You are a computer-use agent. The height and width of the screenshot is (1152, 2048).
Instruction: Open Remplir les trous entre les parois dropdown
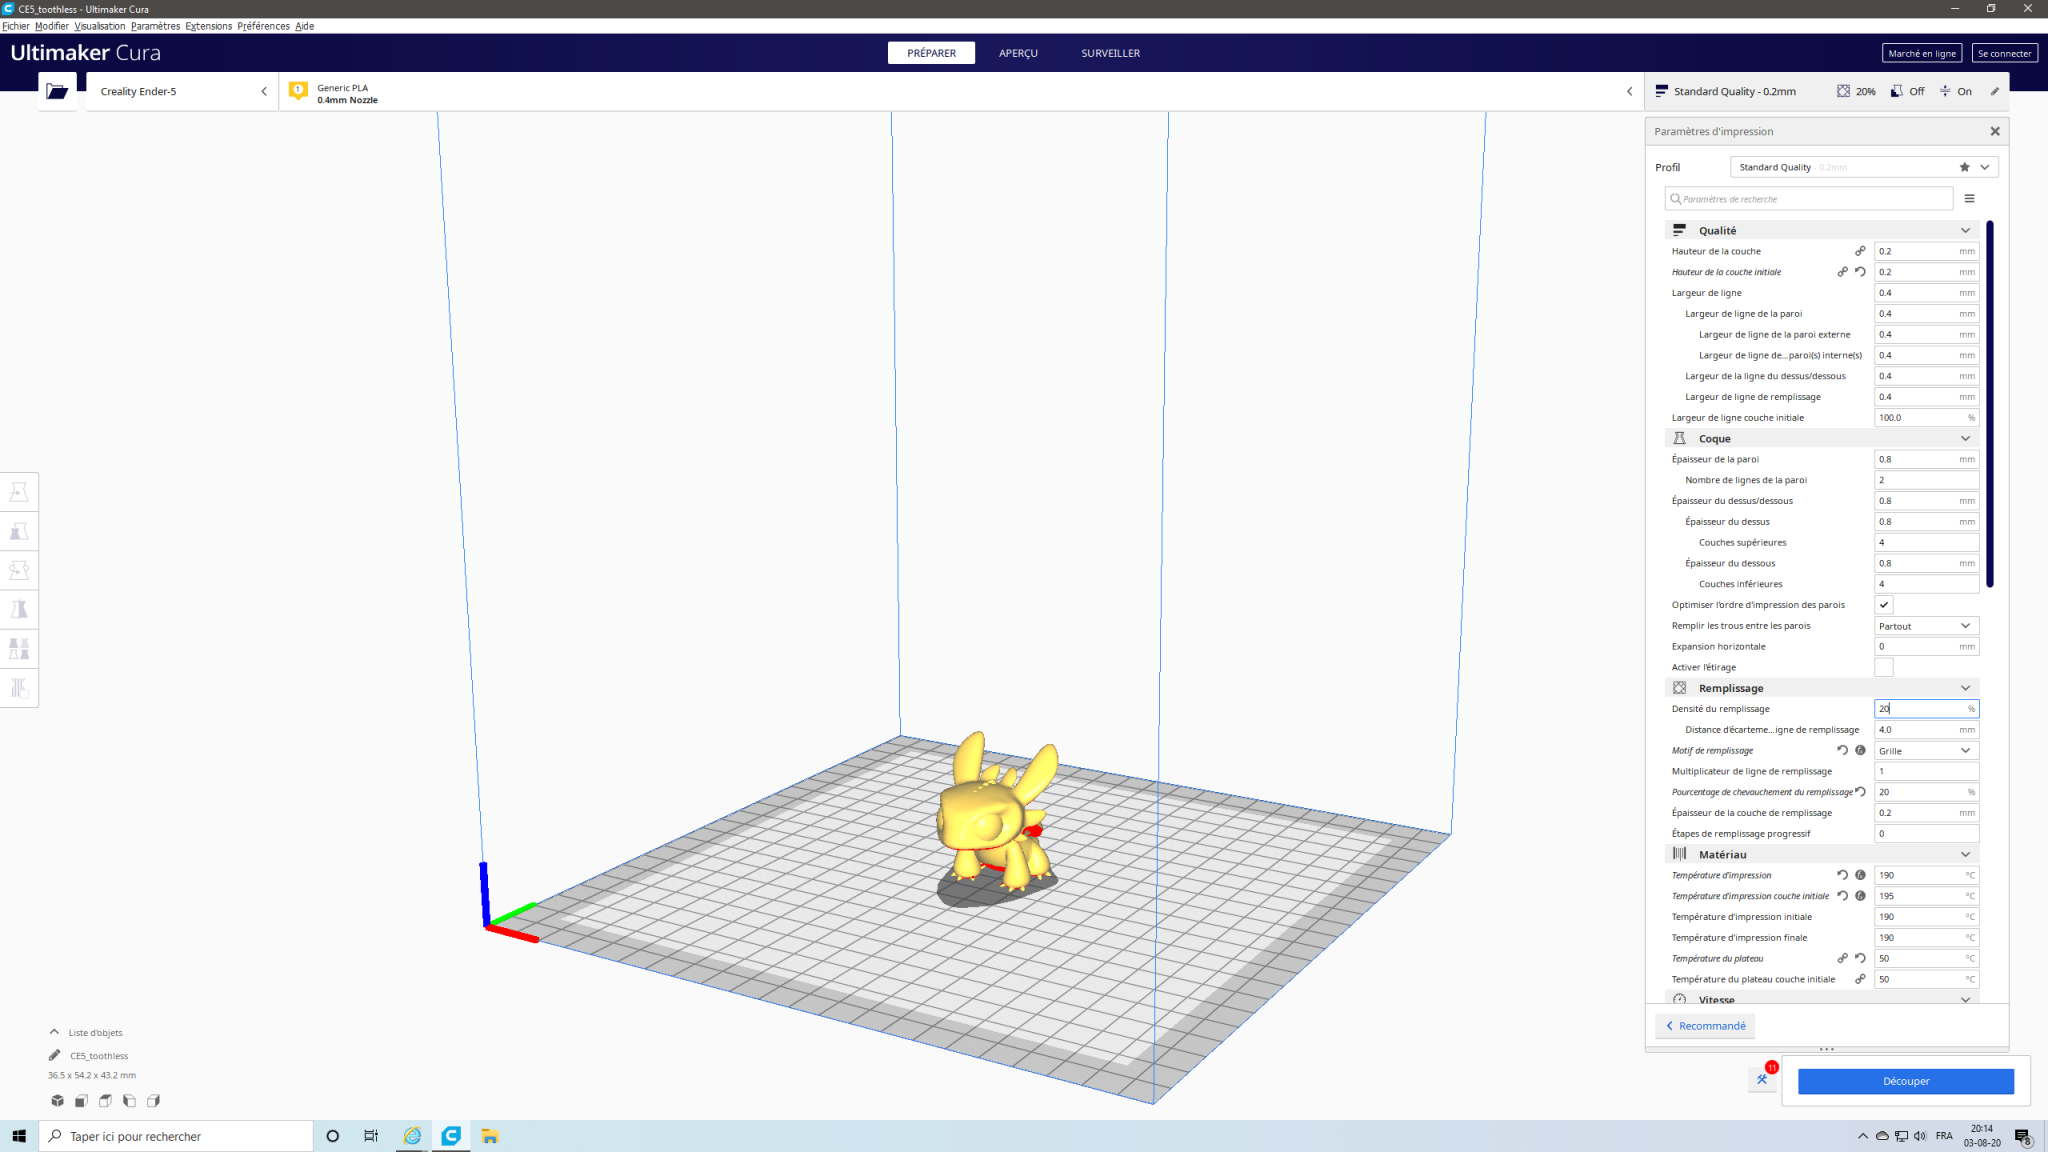pyautogui.click(x=1926, y=626)
